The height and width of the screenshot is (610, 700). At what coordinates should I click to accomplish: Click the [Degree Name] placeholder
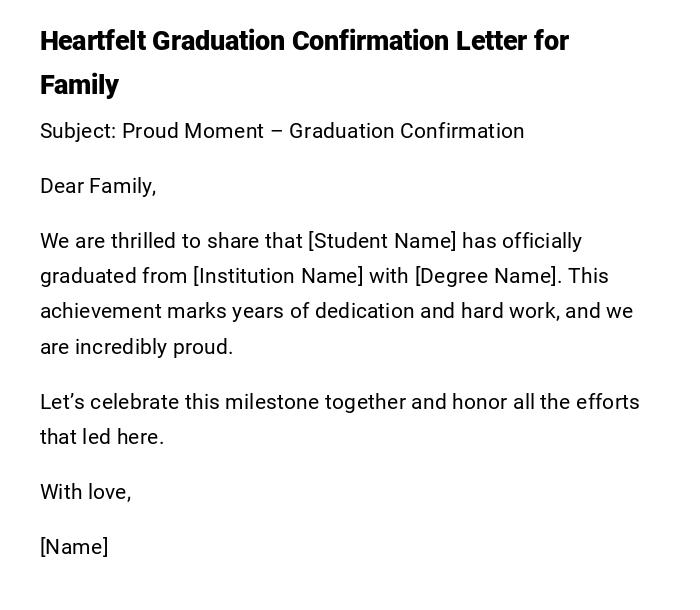485,276
